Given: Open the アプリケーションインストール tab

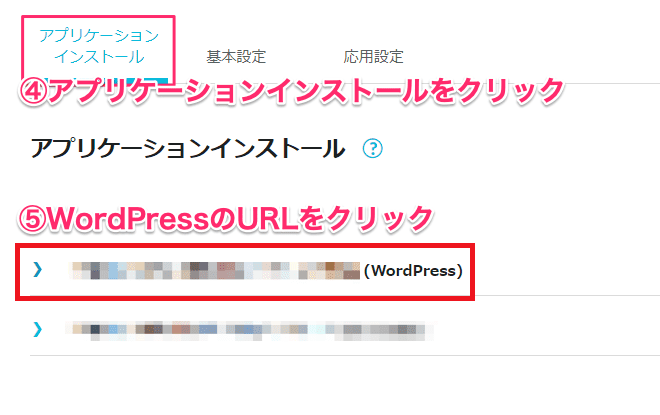Looking at the screenshot, I should pyautogui.click(x=99, y=46).
